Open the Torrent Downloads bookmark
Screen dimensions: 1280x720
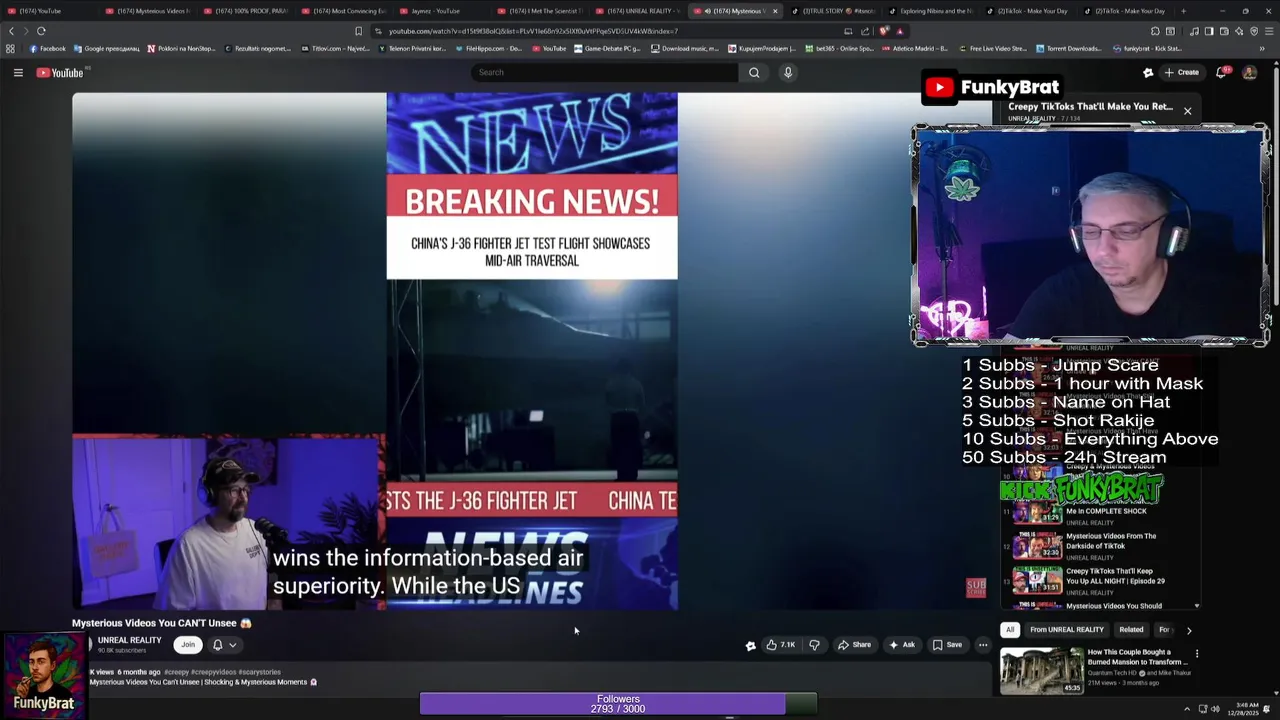(1068, 48)
